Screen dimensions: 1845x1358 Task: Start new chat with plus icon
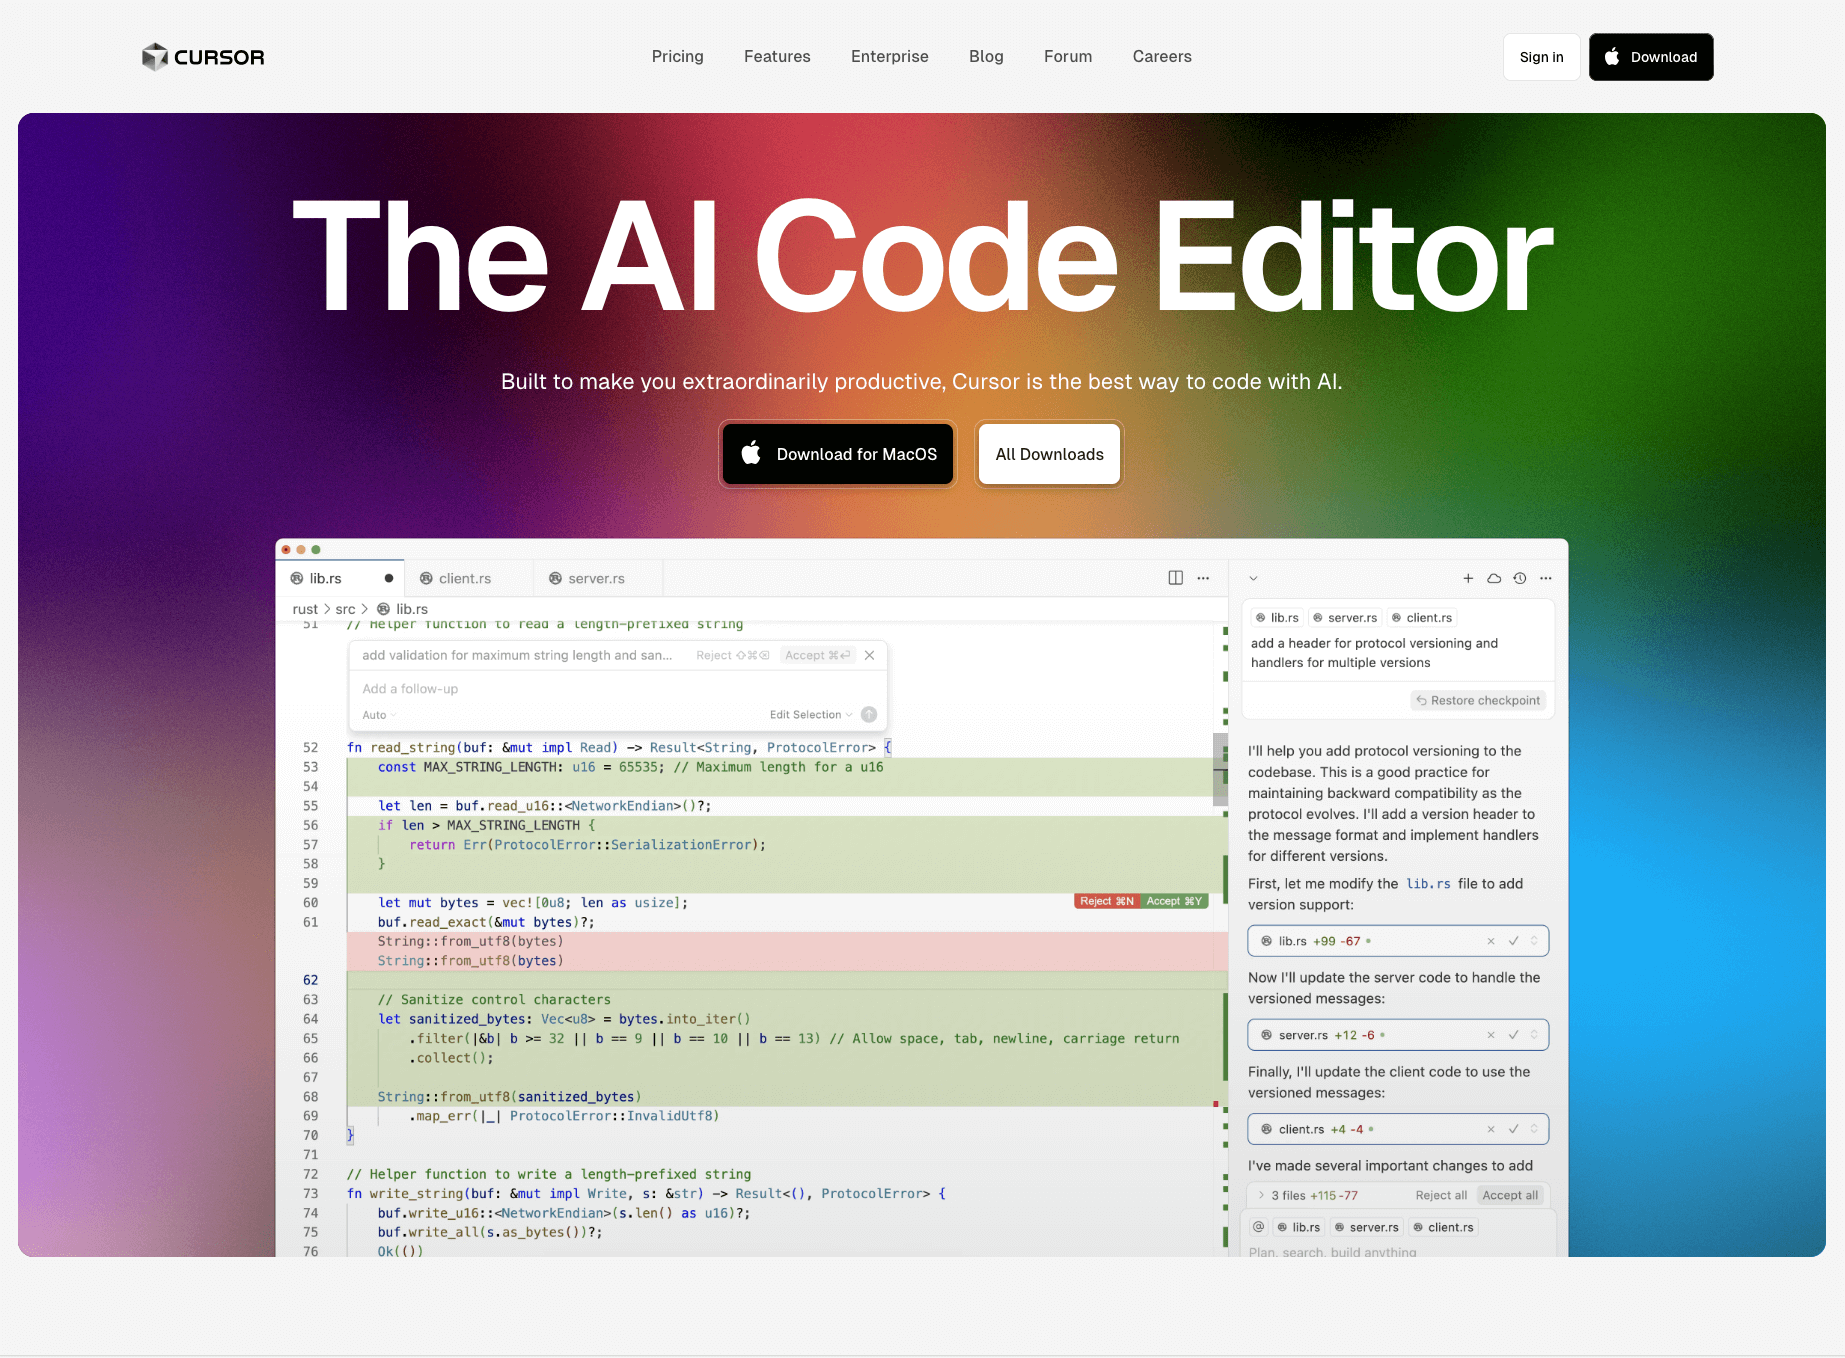(1468, 578)
